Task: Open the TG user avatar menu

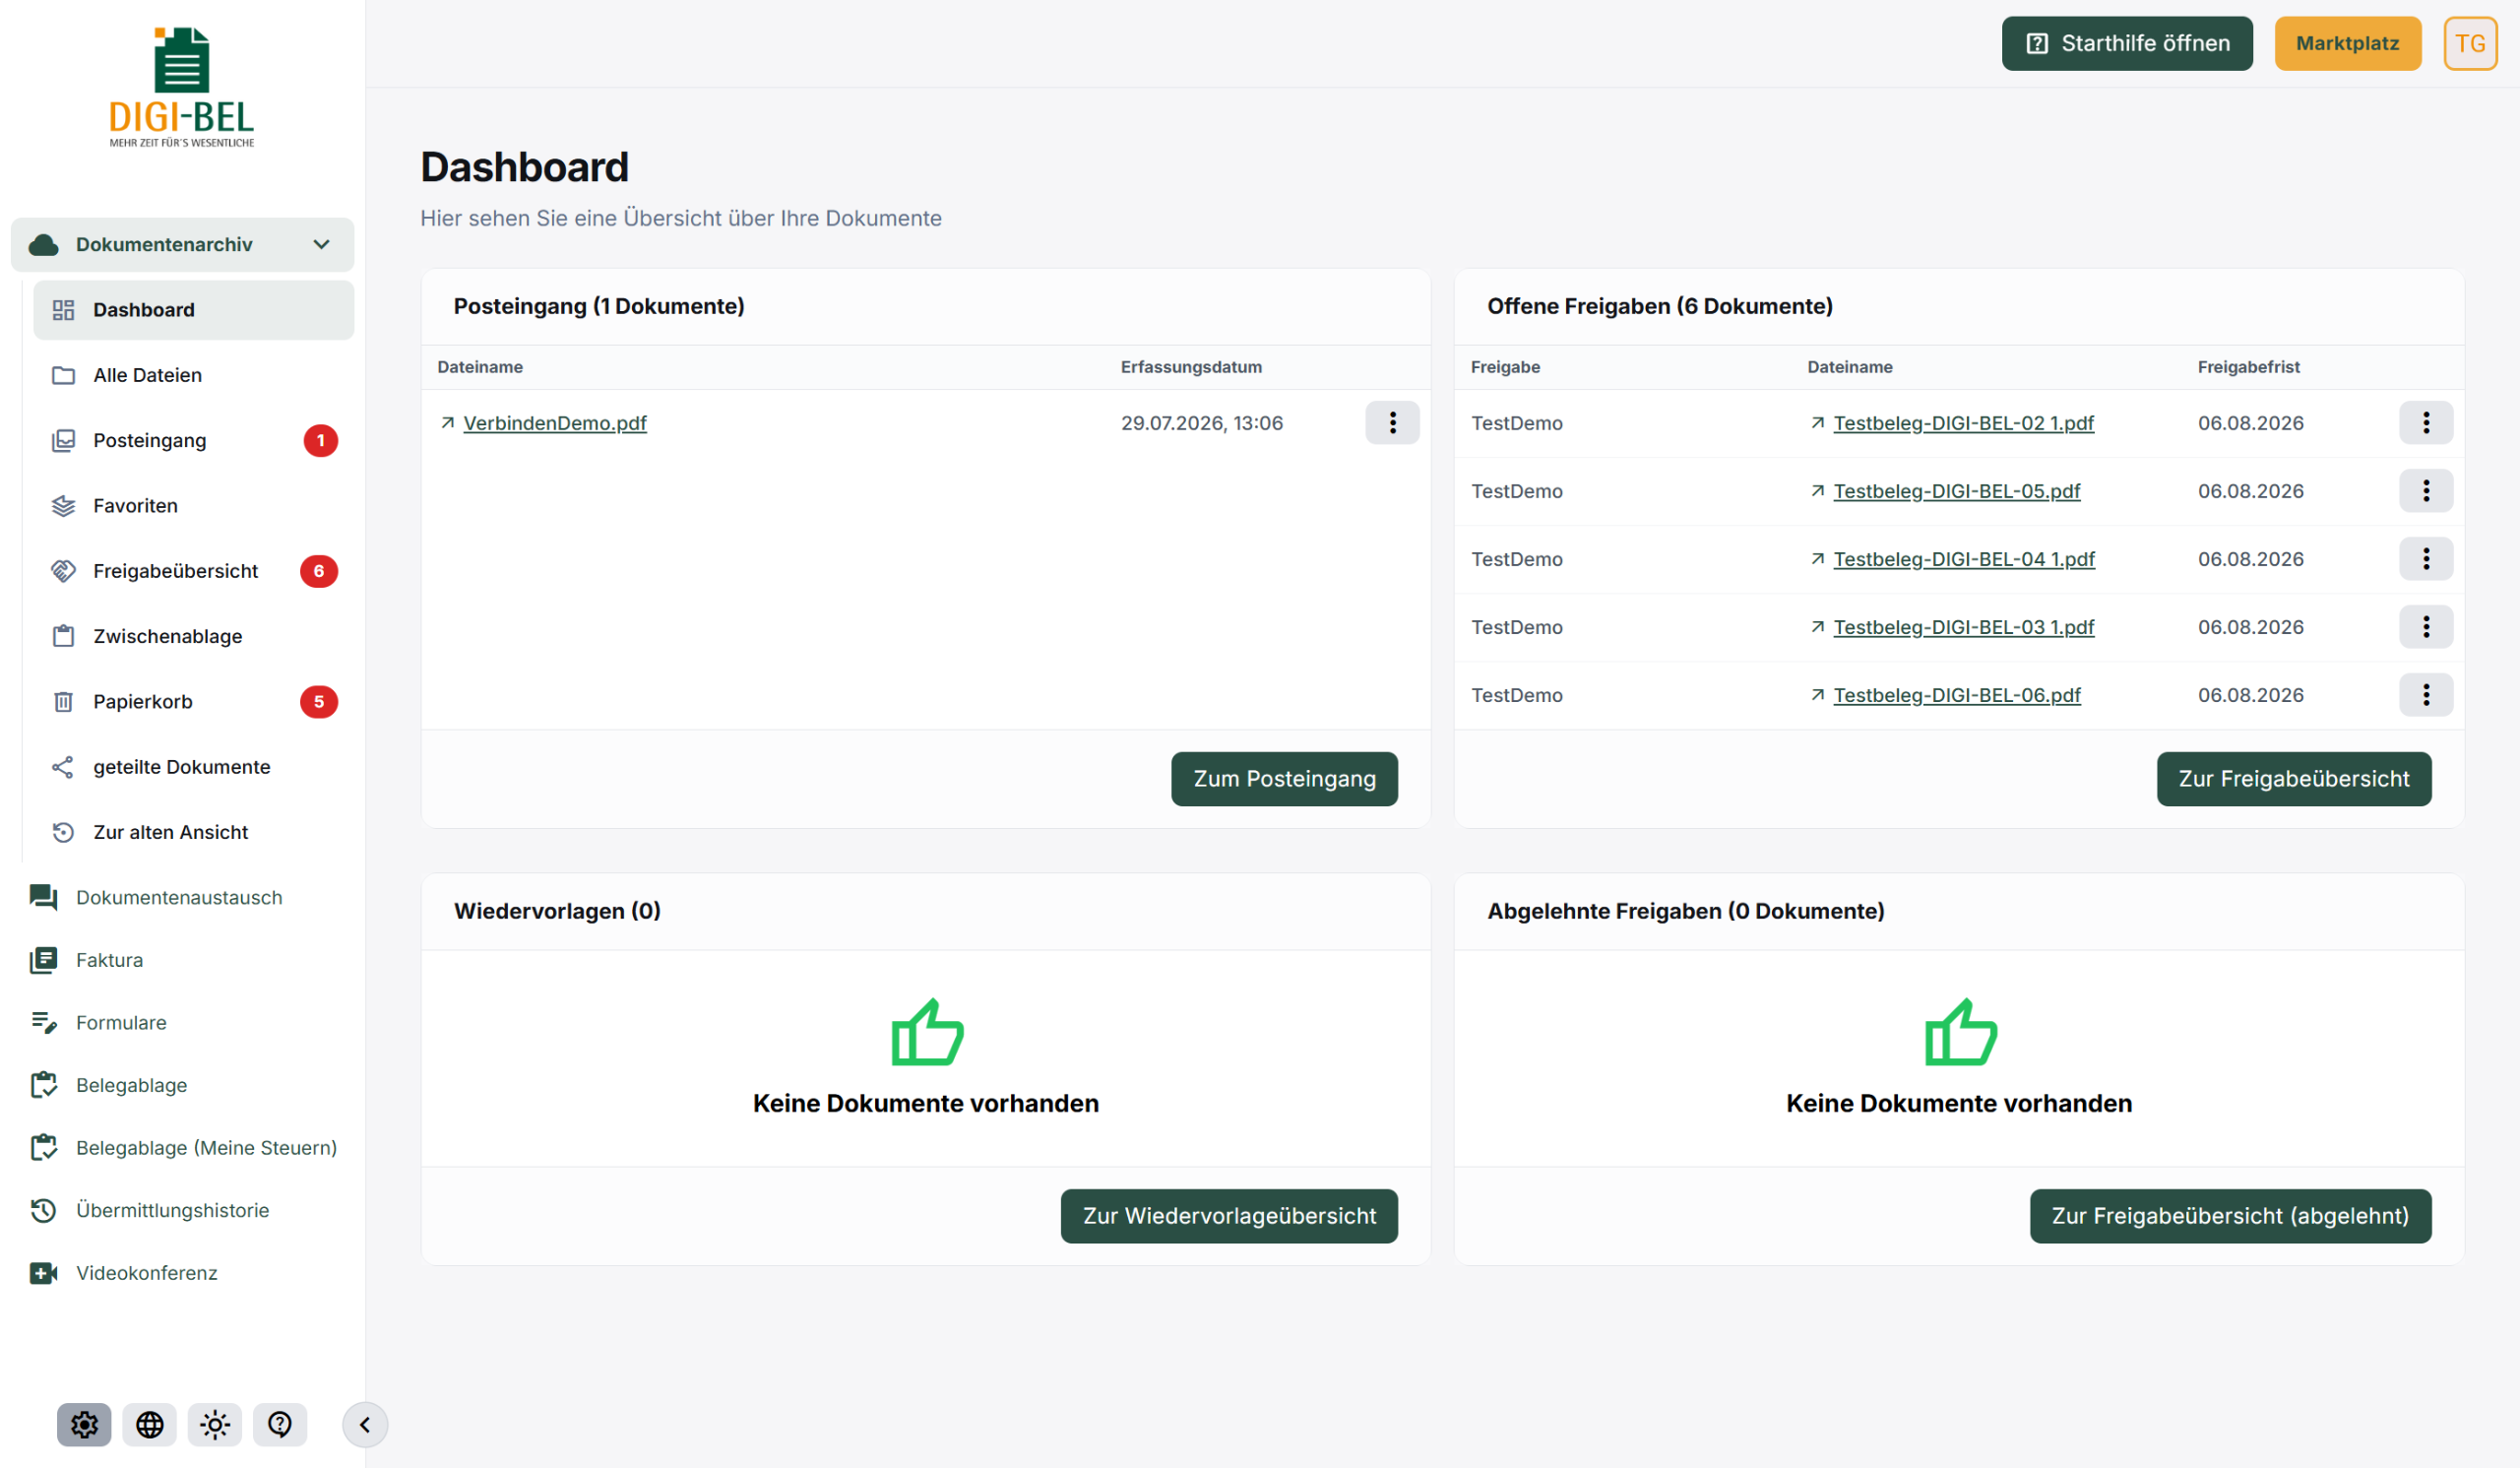Action: pos(2470,43)
